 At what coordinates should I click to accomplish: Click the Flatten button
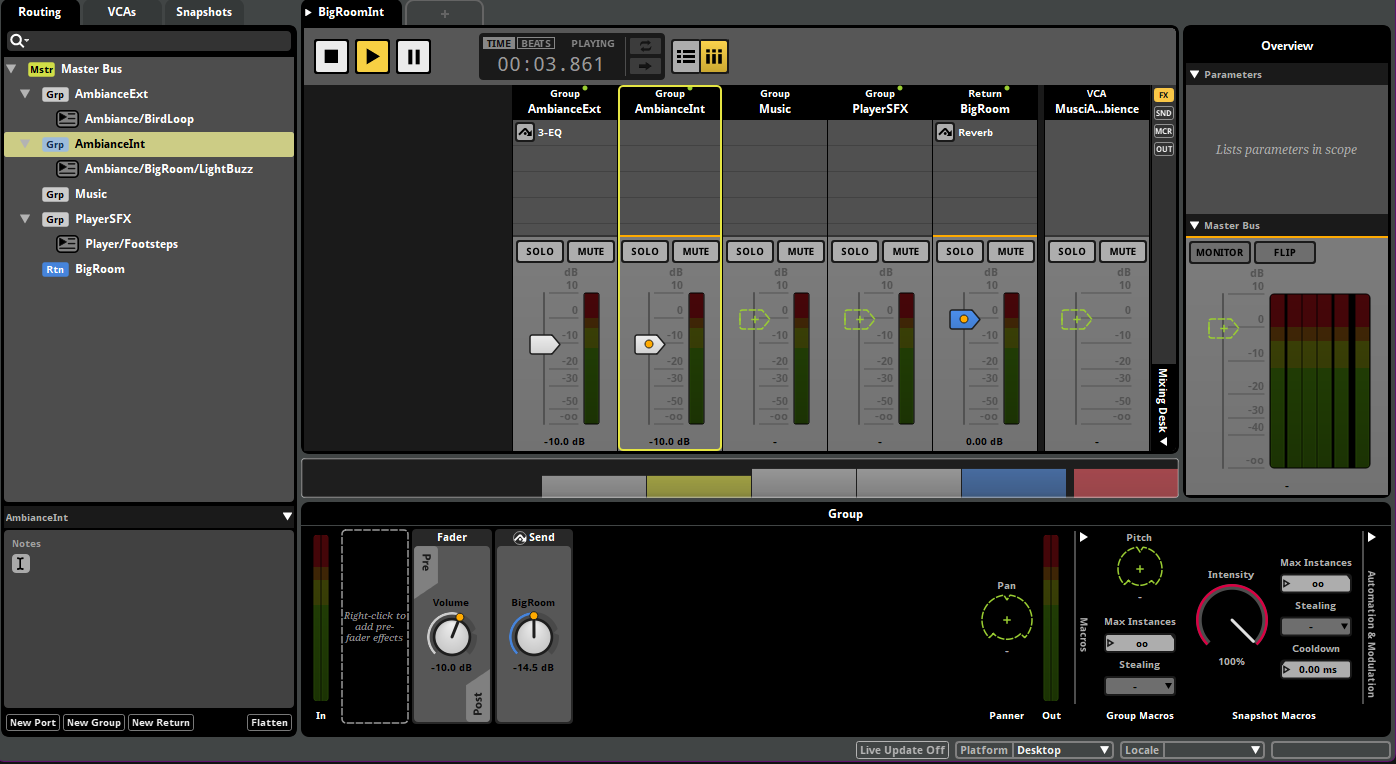point(270,723)
